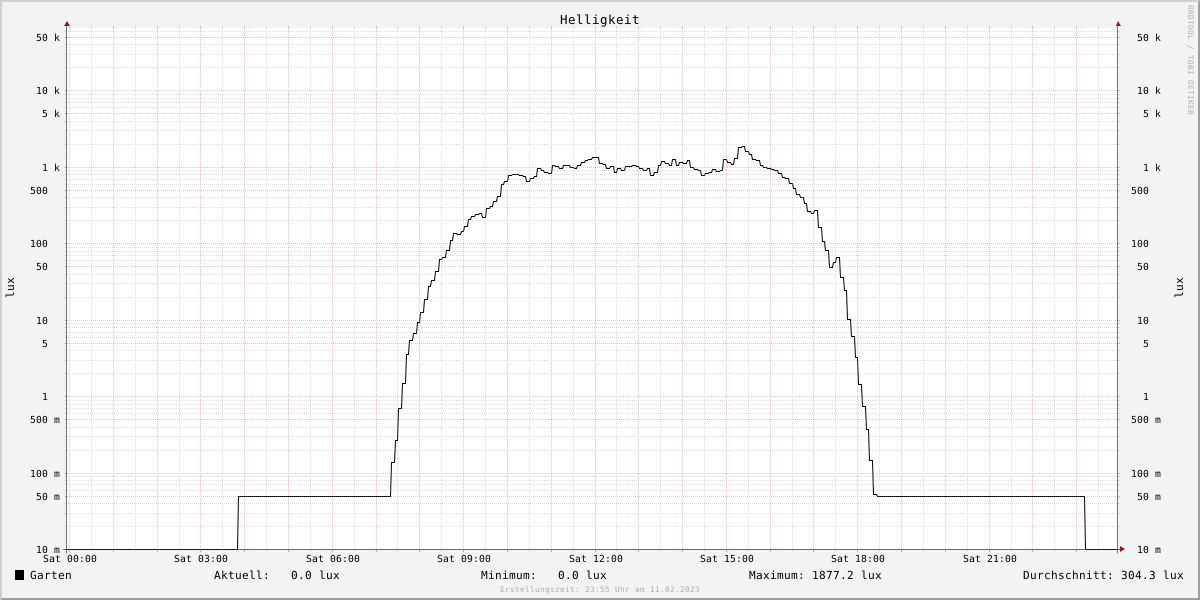Click the "100 m" label on the right axis
This screenshot has height=600, width=1200.
pos(1146,474)
